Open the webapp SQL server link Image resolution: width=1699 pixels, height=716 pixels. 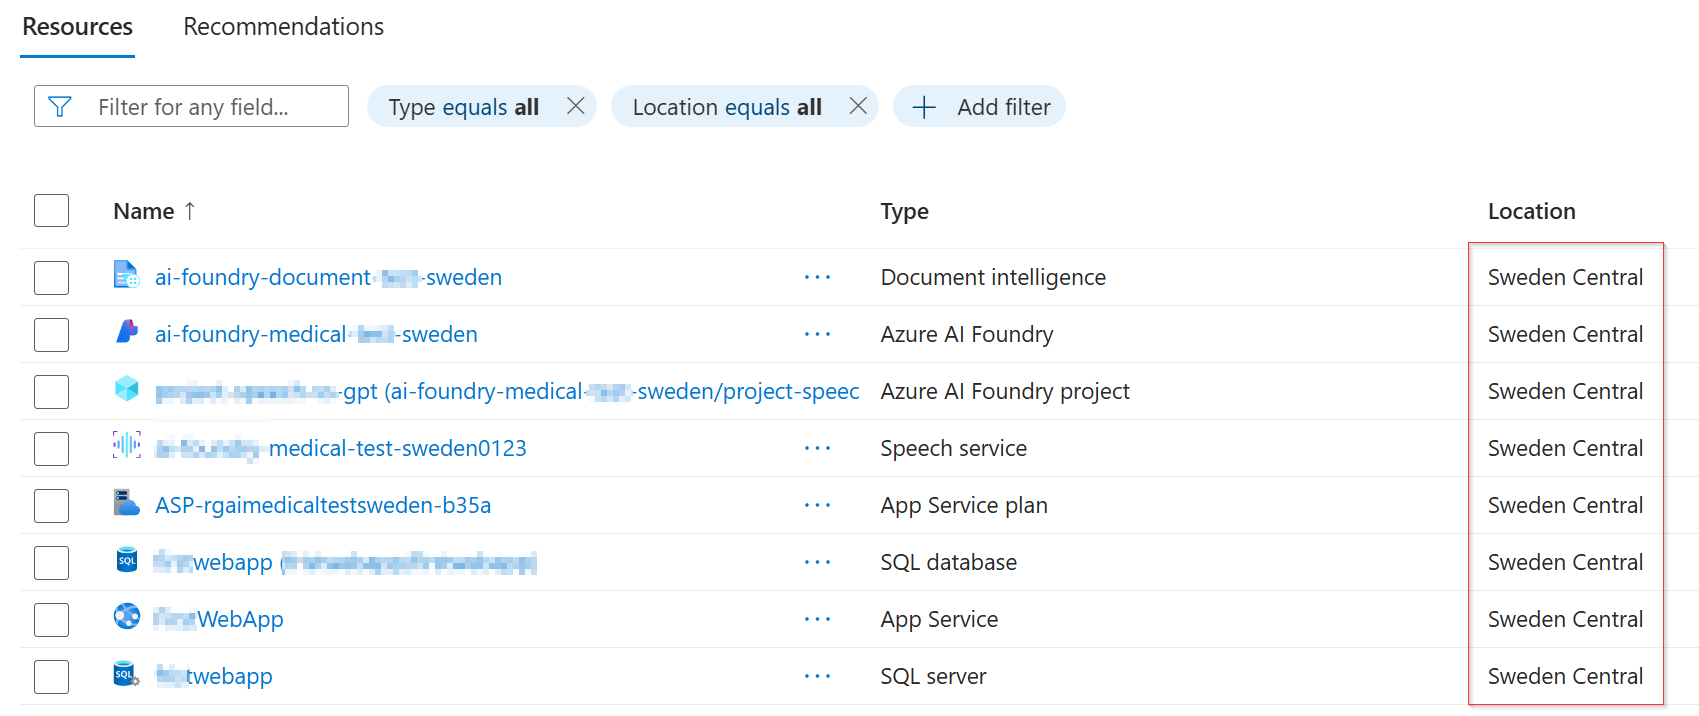214,676
